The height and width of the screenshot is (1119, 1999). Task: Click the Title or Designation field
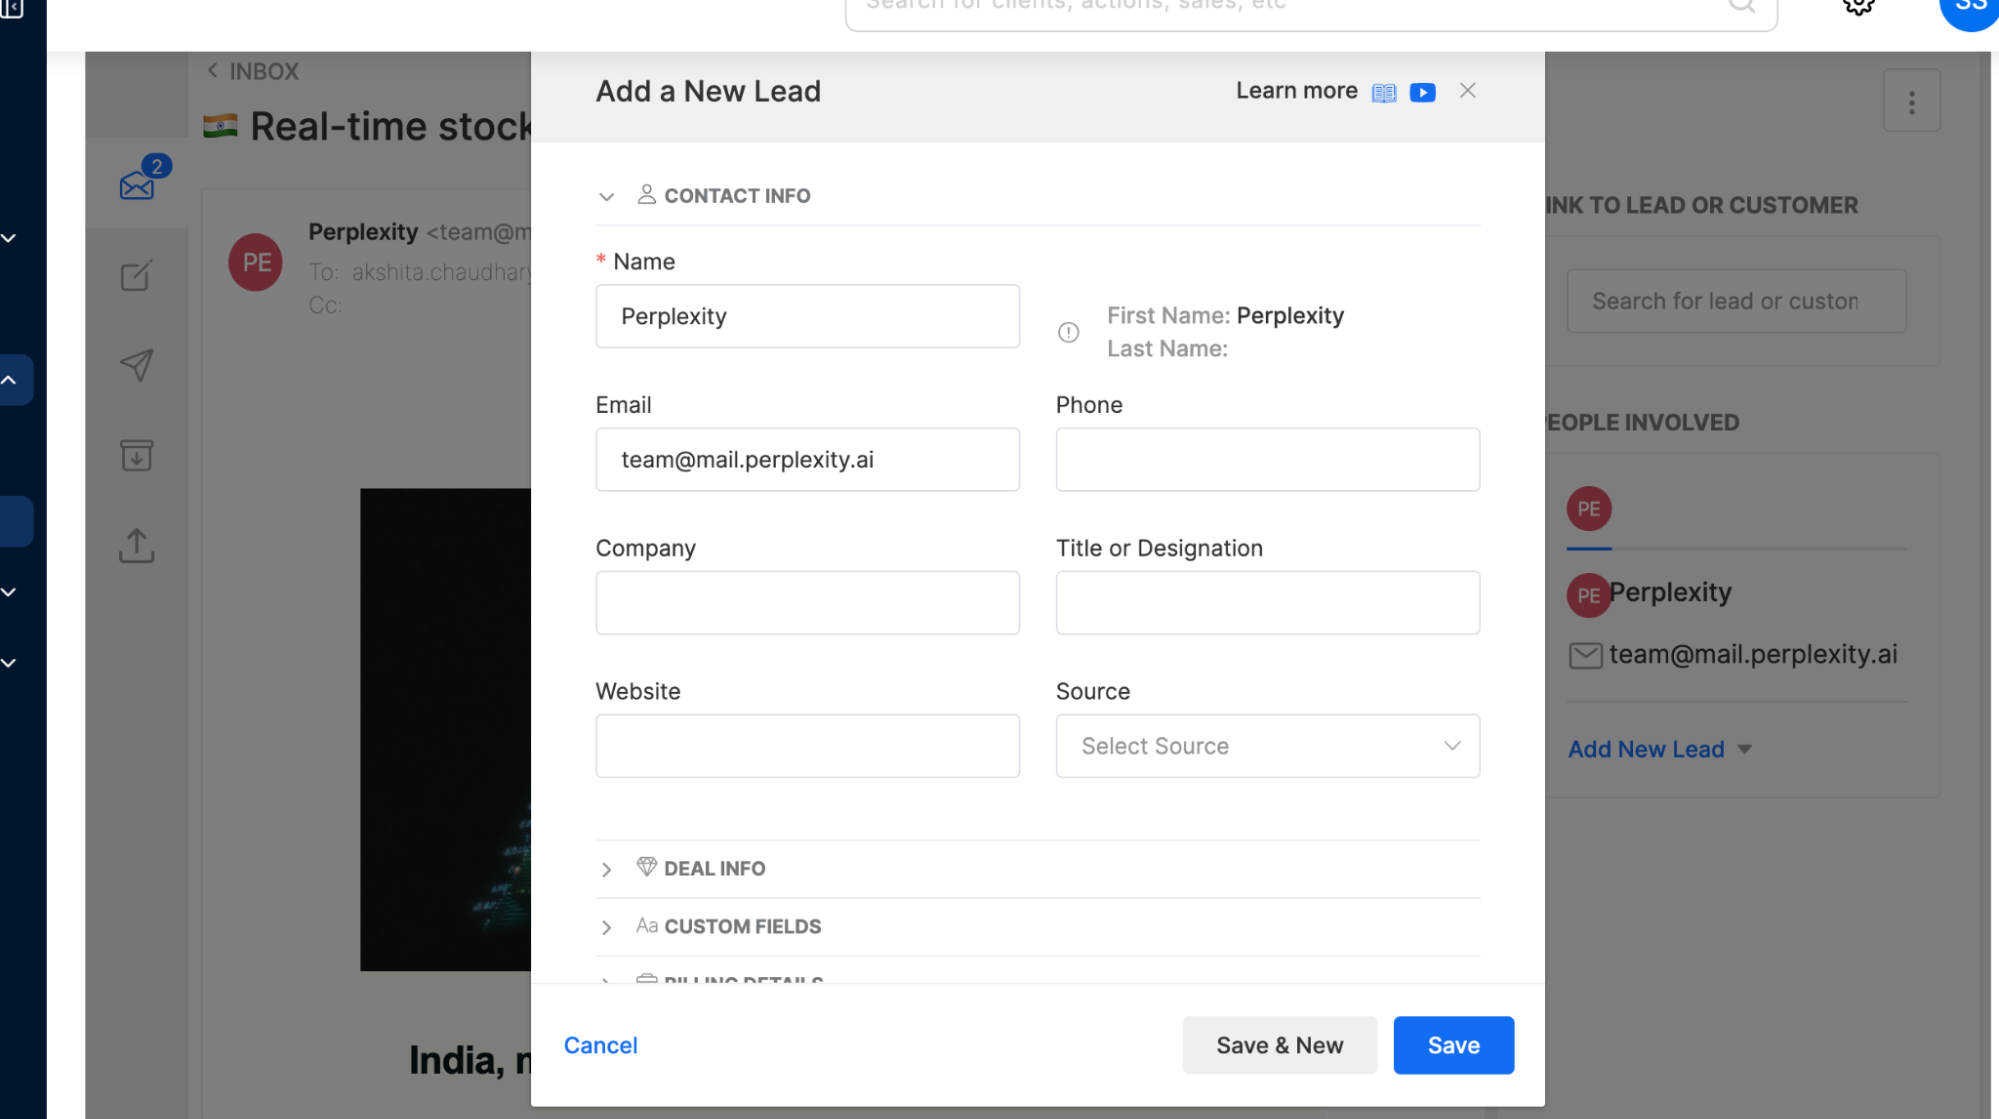[x=1267, y=602]
